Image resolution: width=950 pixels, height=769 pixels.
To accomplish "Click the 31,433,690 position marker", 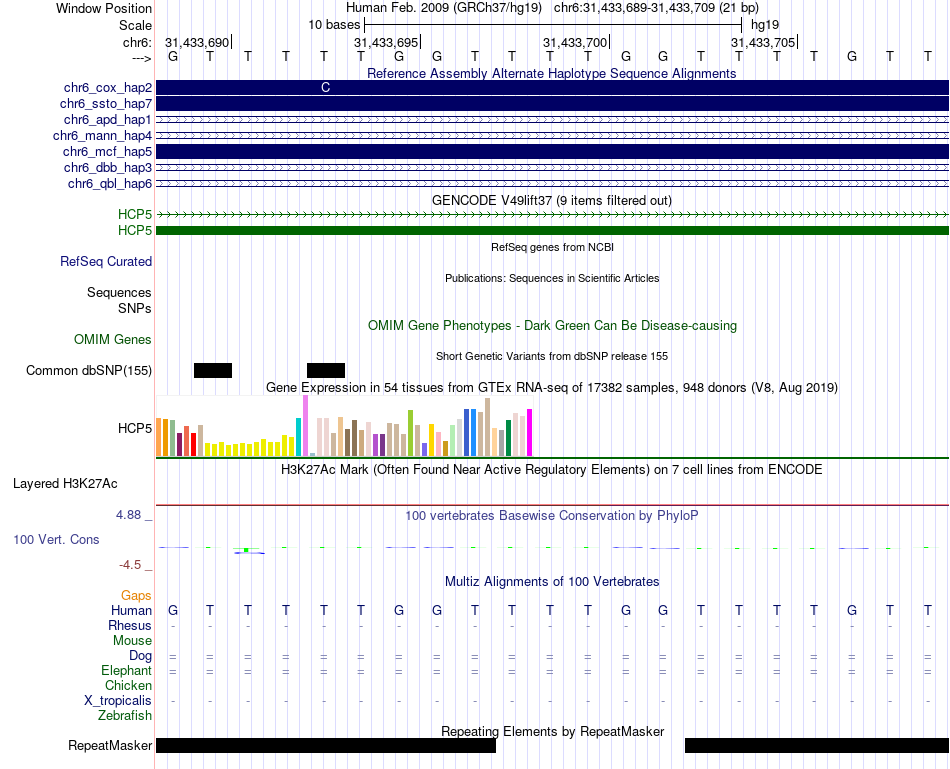I will (x=198, y=42).
